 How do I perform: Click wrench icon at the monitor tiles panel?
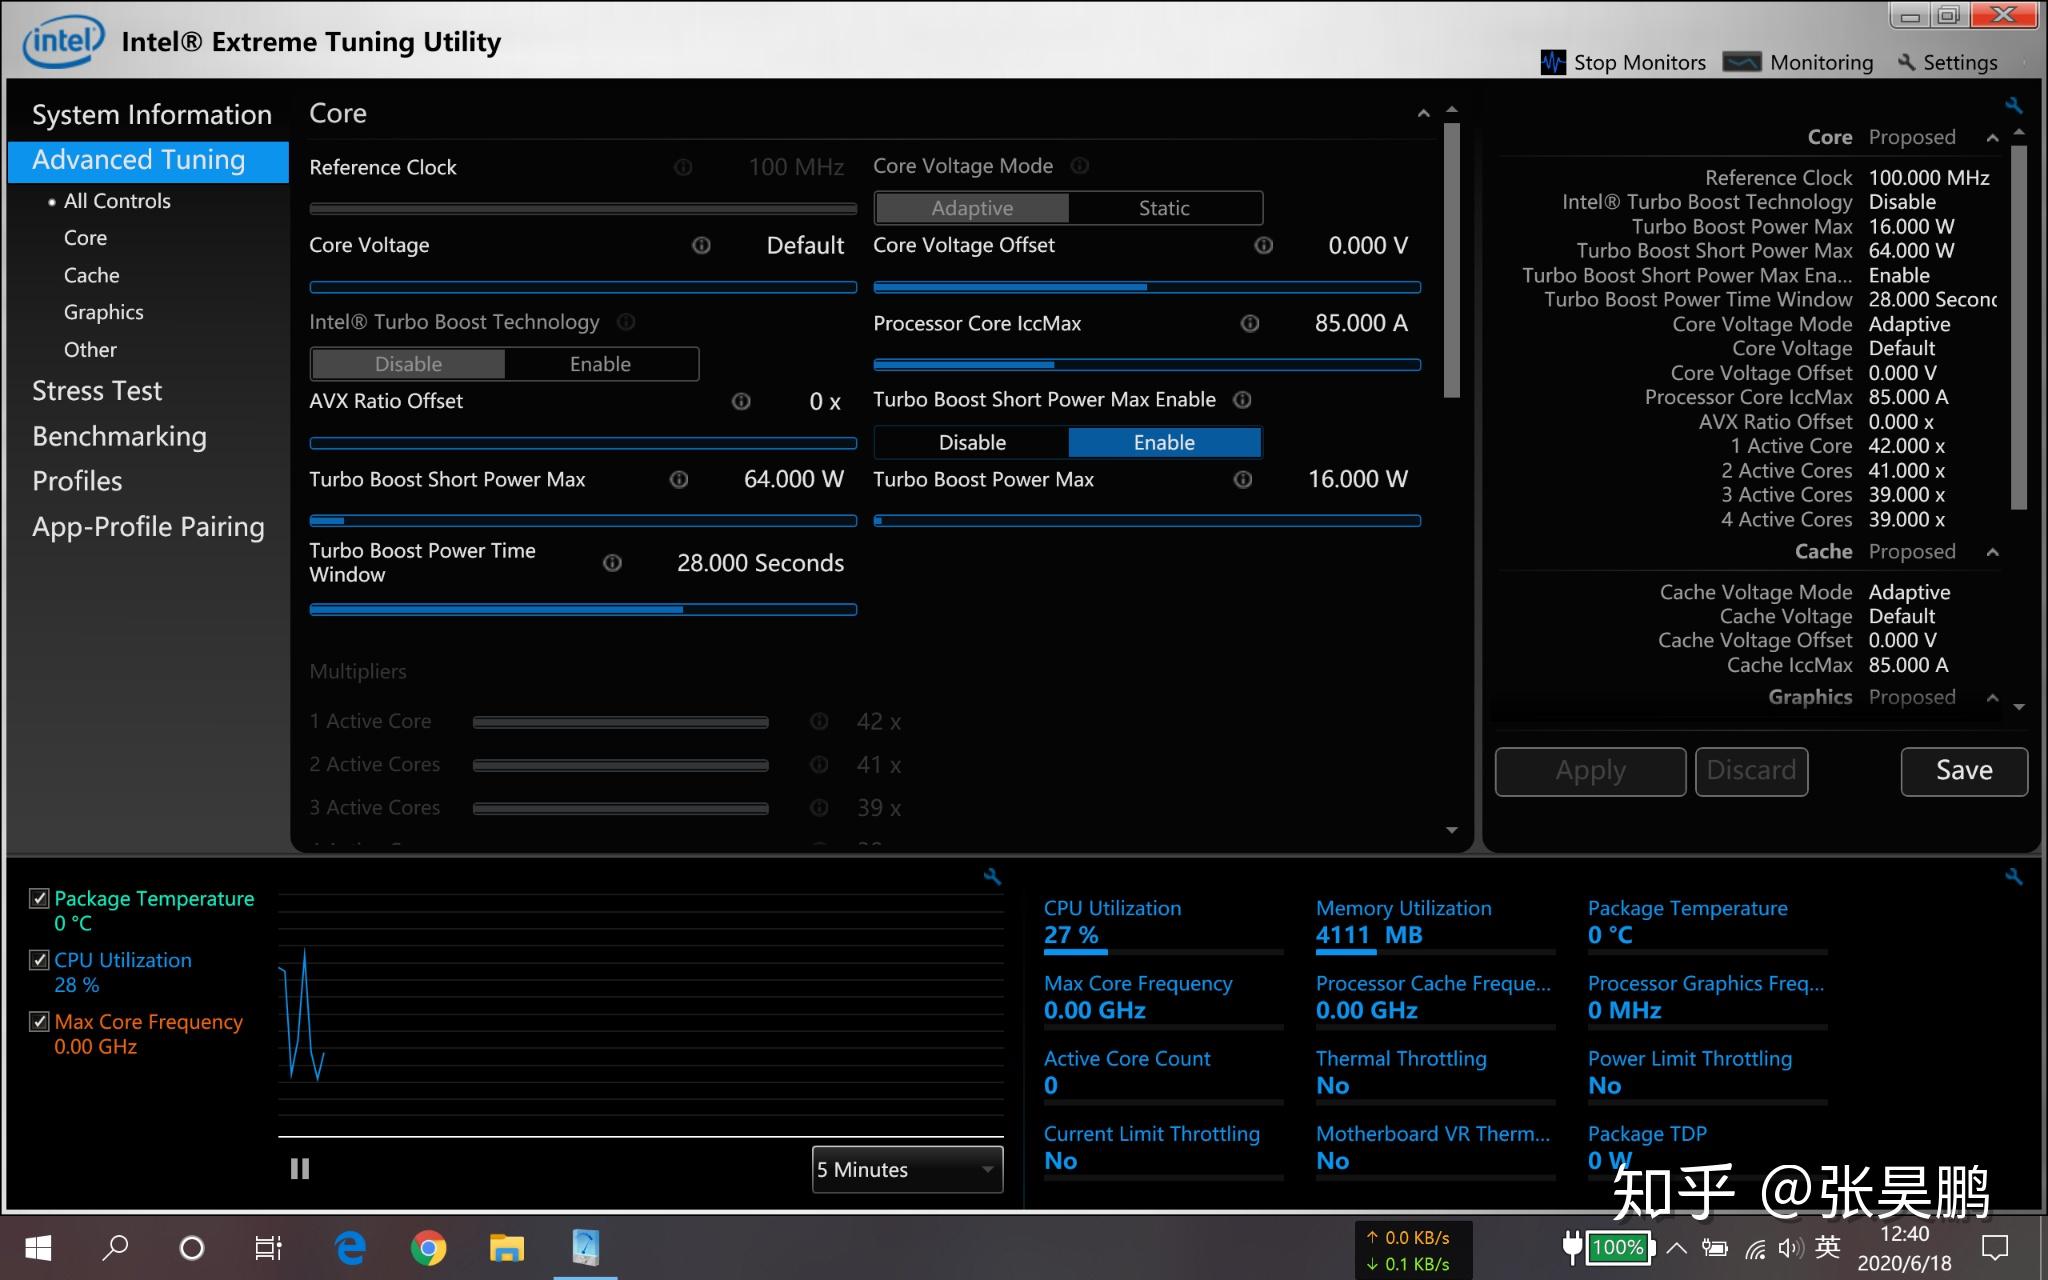[x=2014, y=877]
